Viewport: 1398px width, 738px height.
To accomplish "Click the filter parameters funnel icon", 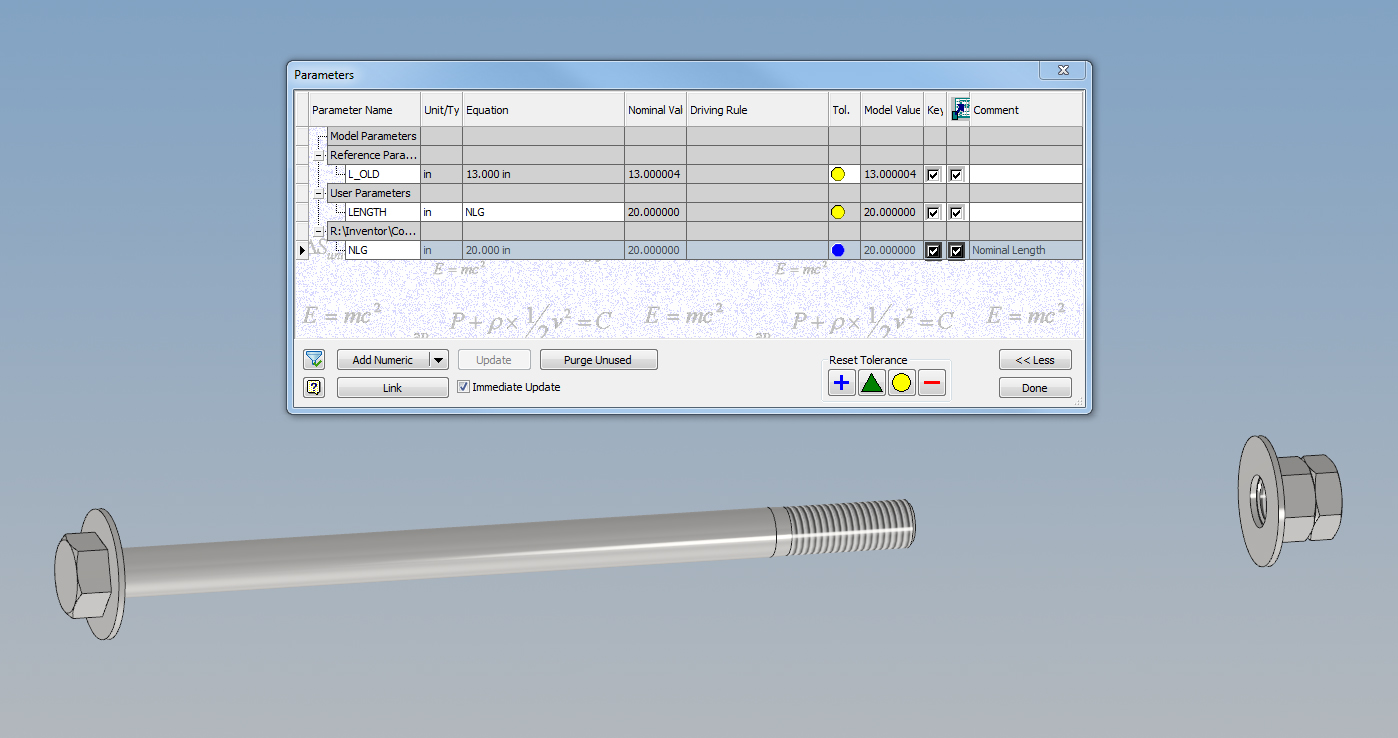I will [x=314, y=359].
